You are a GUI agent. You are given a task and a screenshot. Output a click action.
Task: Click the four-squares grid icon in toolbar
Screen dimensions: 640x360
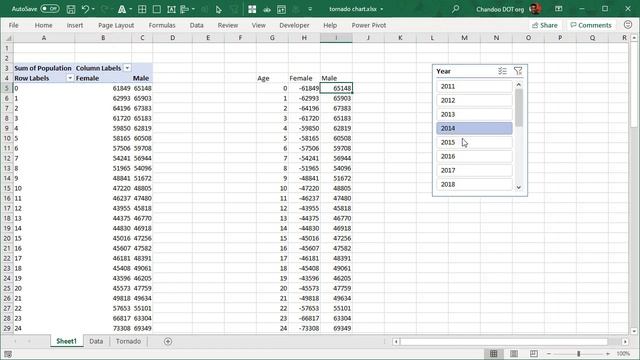click(252, 9)
